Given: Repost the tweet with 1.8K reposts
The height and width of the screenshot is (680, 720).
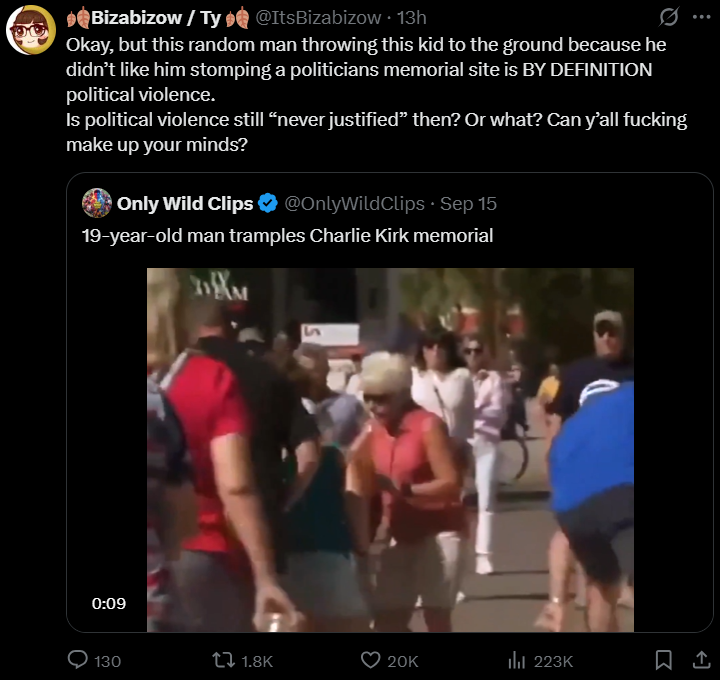Looking at the screenshot, I should click(x=223, y=660).
